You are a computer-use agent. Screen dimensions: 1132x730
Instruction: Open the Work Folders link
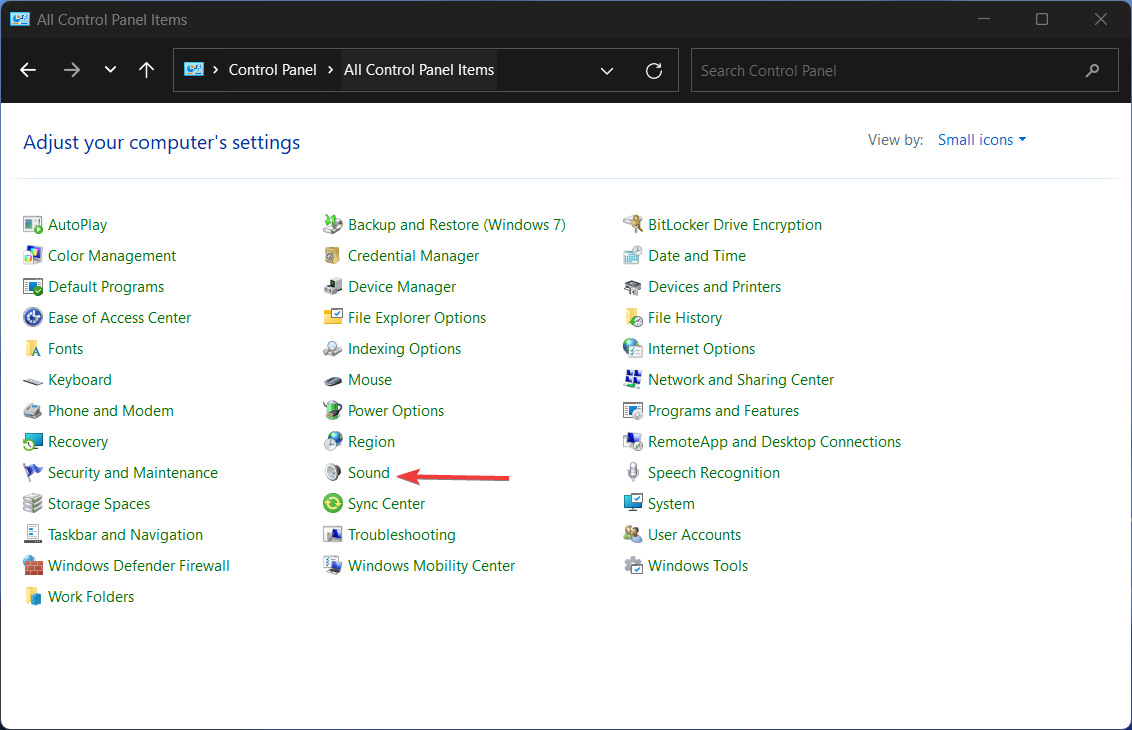point(91,597)
